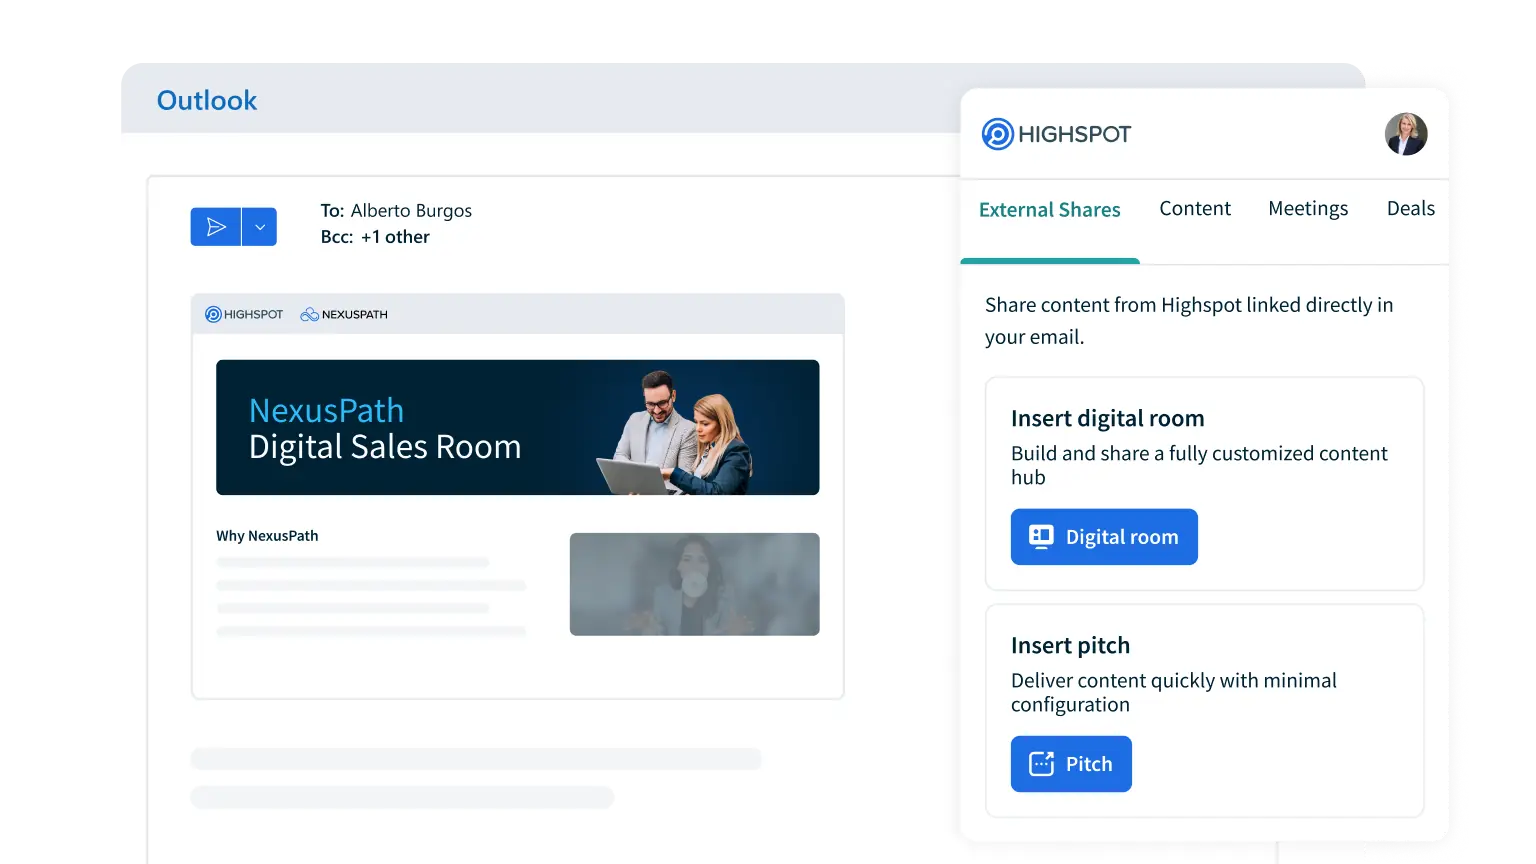
Task: Select the Insert pitch heading
Action: [x=1070, y=646]
